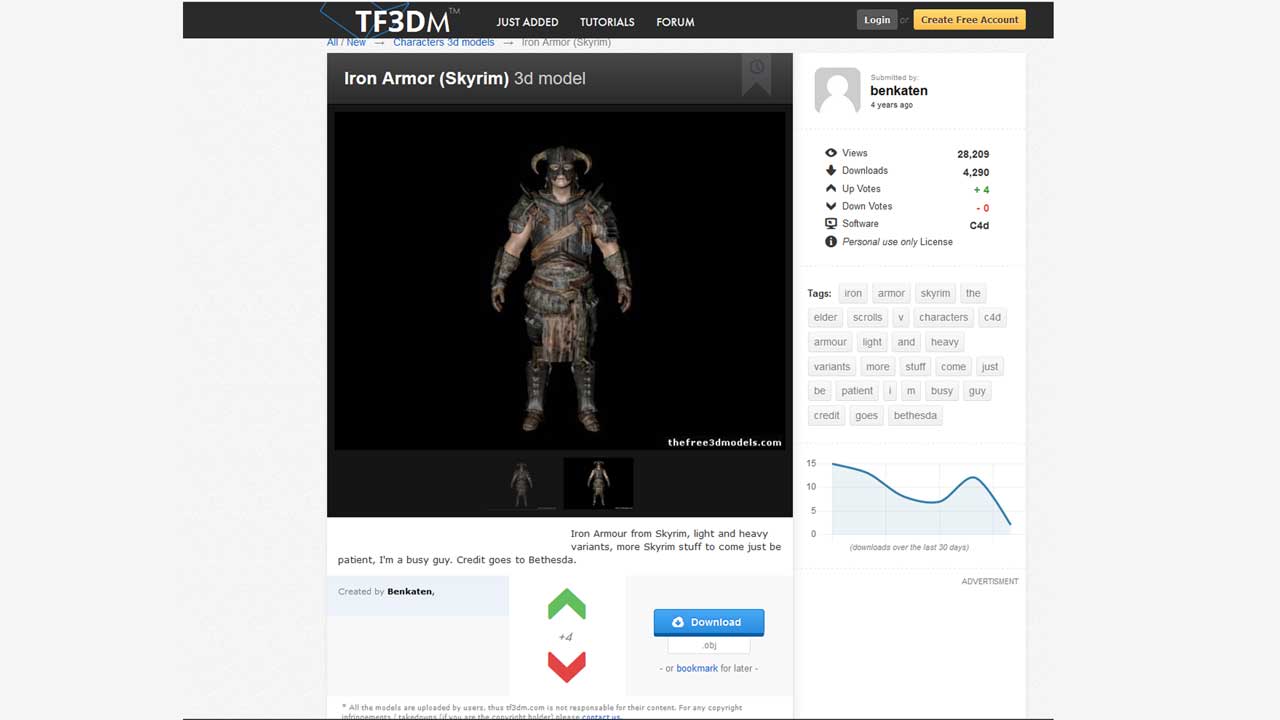Click the bookmark for later link
This screenshot has width=1280, height=720.
697,668
